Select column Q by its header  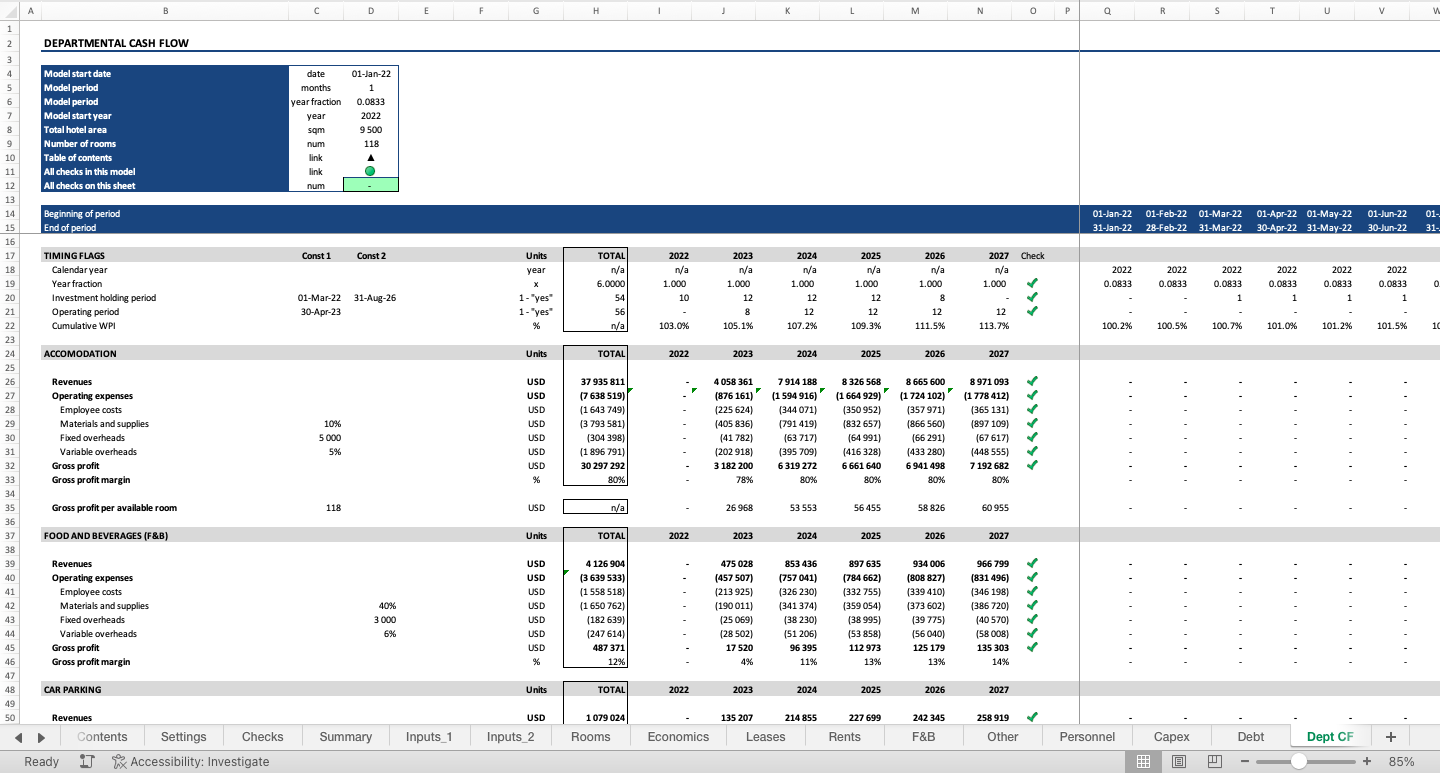(1106, 11)
